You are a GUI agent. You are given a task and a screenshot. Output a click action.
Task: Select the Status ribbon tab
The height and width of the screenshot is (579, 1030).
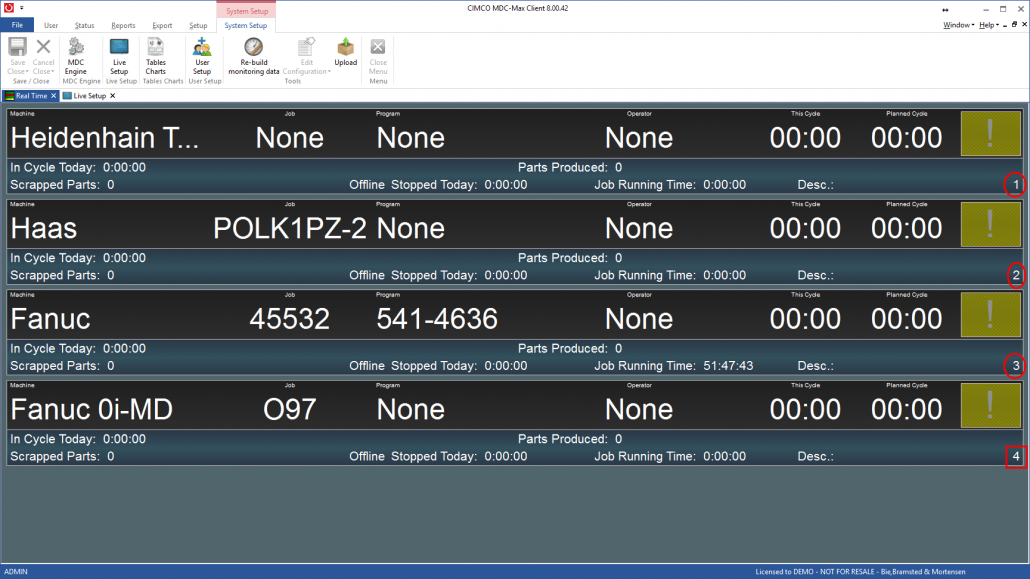click(85, 25)
